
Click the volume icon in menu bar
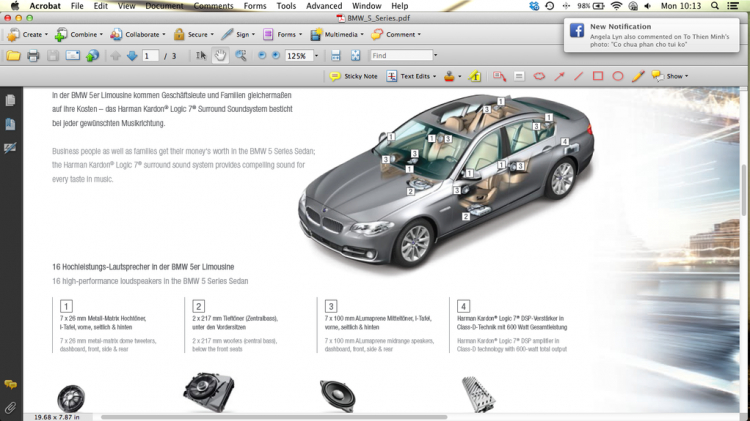pos(648,6)
